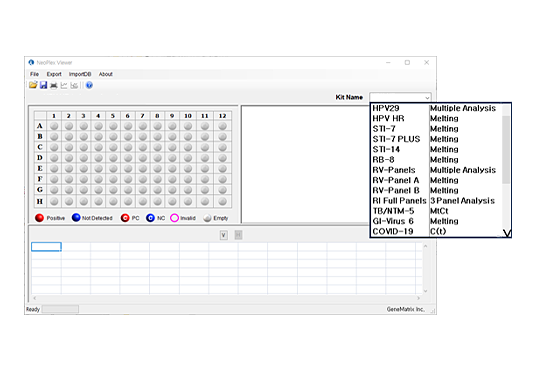This screenshot has height=370, width=536.
Task: Click the highlighted first results grid cell
Action: coord(46,247)
